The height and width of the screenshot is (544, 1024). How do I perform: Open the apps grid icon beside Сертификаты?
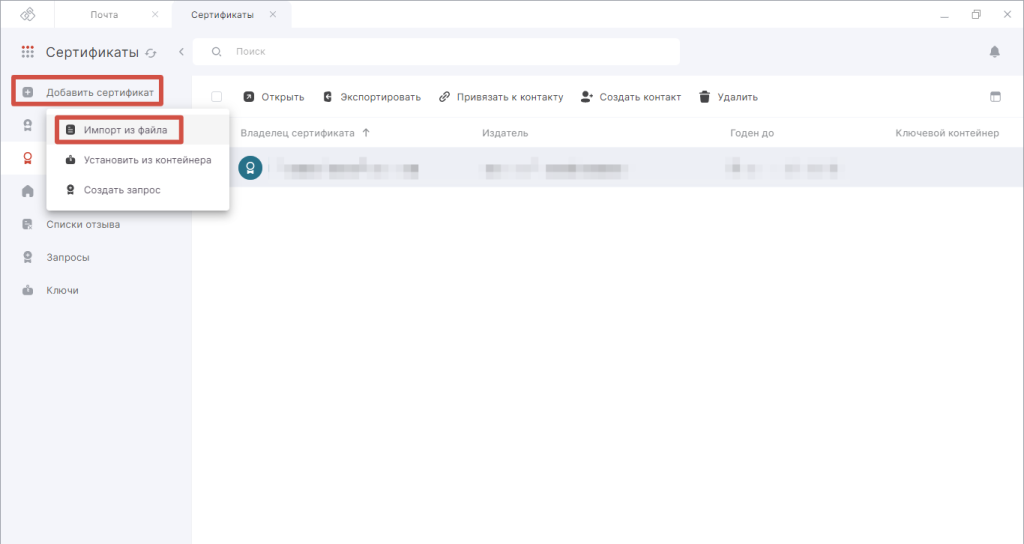(27, 52)
